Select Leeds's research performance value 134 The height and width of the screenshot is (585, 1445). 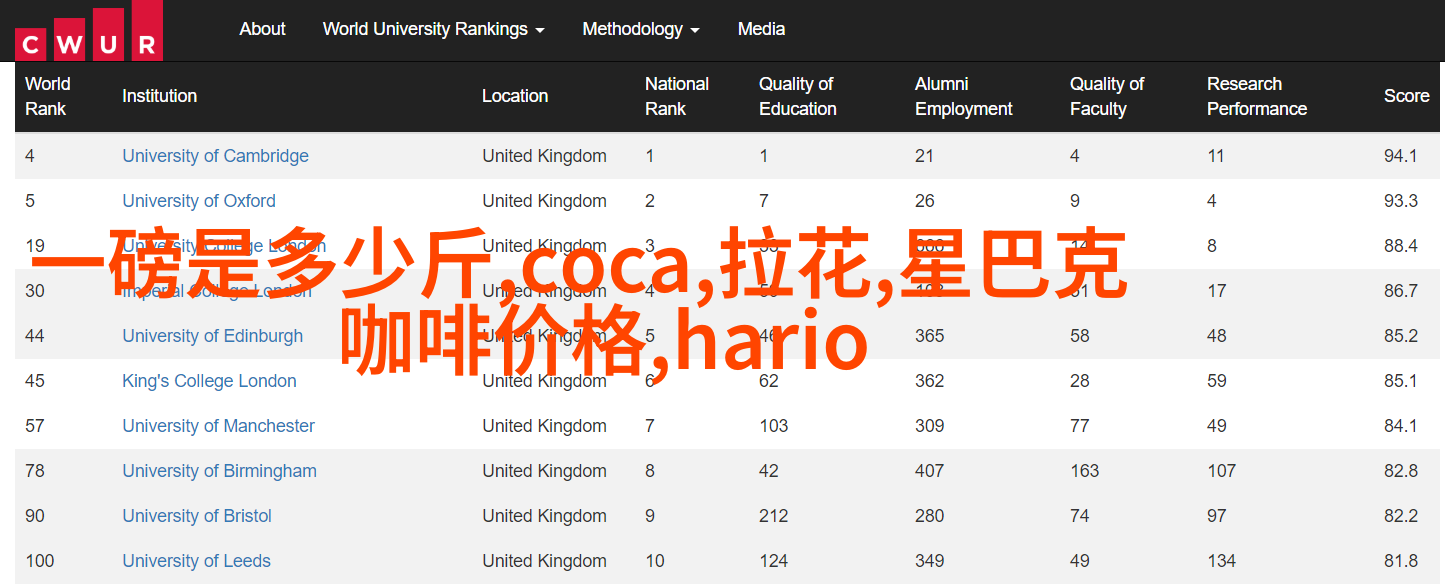1222,561
